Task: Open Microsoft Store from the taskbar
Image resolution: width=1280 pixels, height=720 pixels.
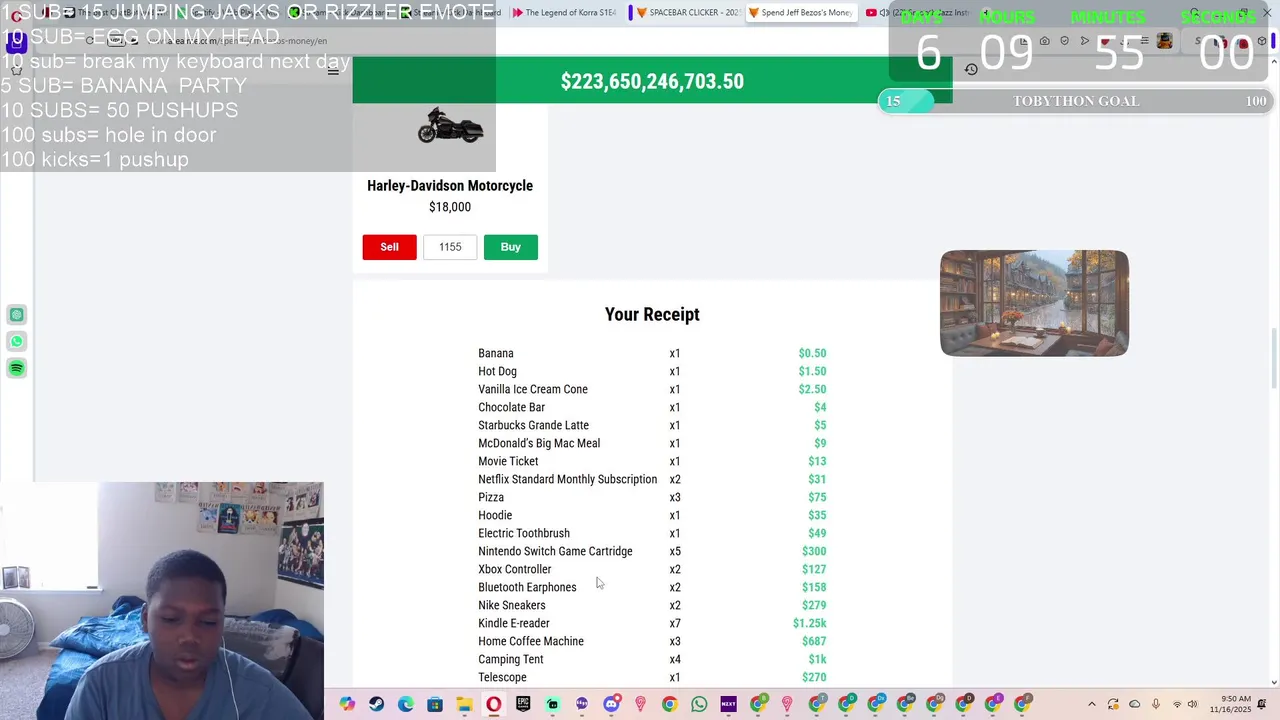Action: click(x=435, y=704)
